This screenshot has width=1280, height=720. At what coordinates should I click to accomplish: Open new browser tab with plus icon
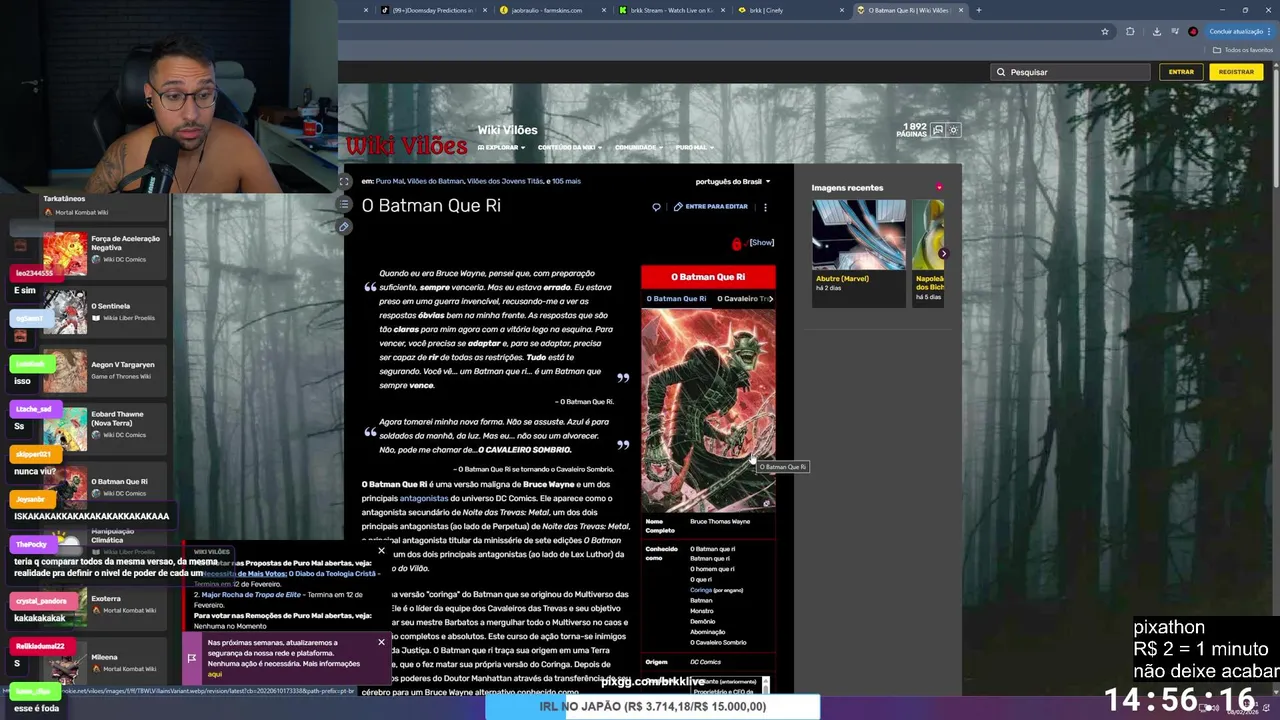pyautogui.click(x=979, y=10)
